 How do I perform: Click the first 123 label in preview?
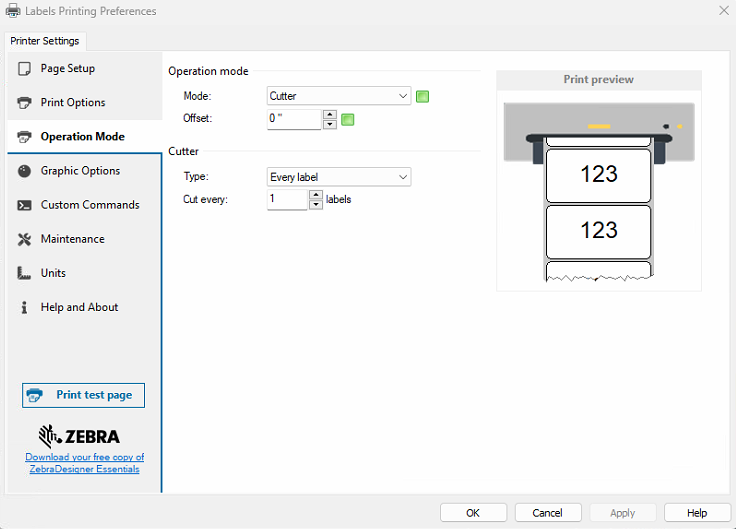598,175
